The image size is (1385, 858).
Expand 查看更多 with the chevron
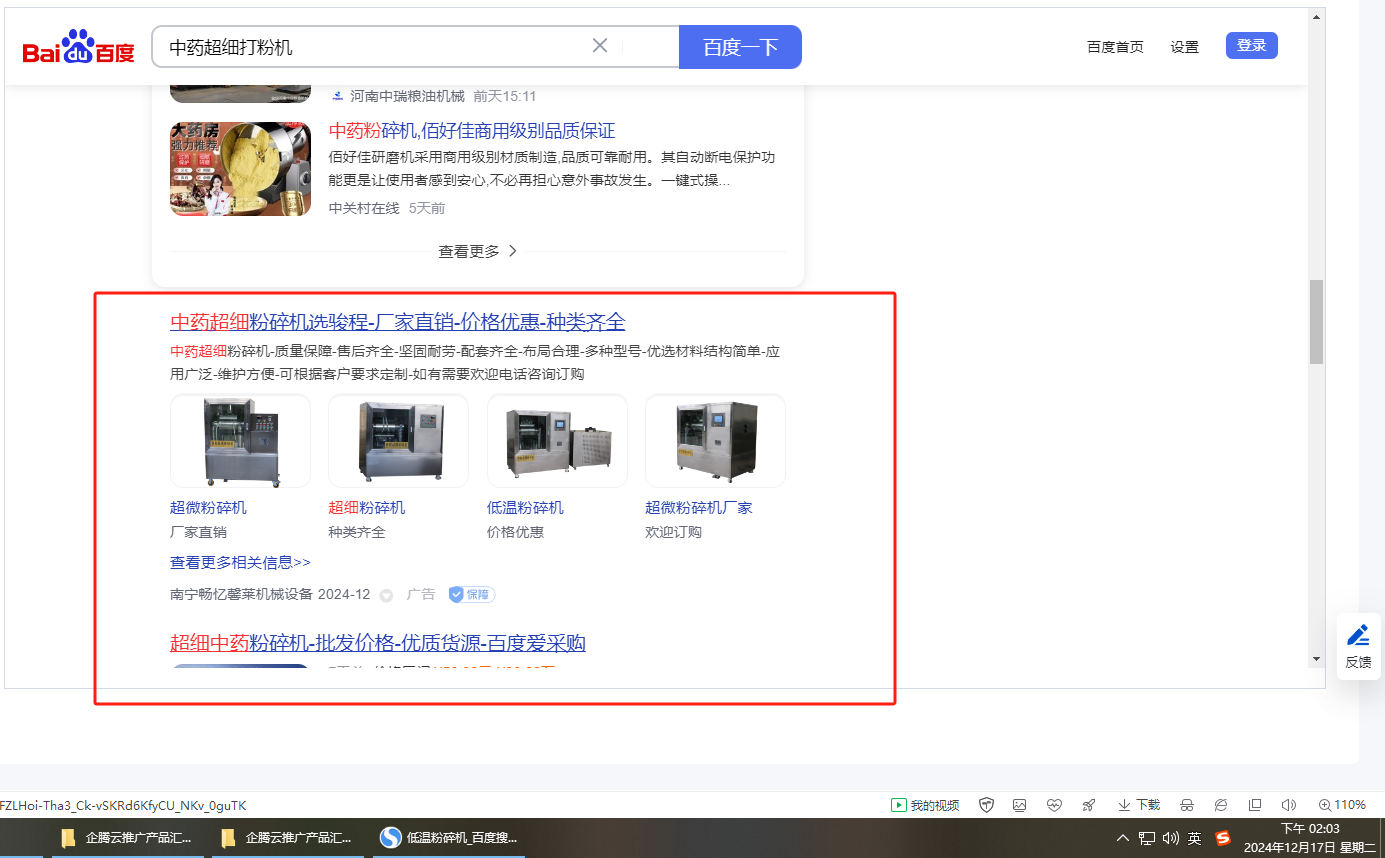(478, 251)
